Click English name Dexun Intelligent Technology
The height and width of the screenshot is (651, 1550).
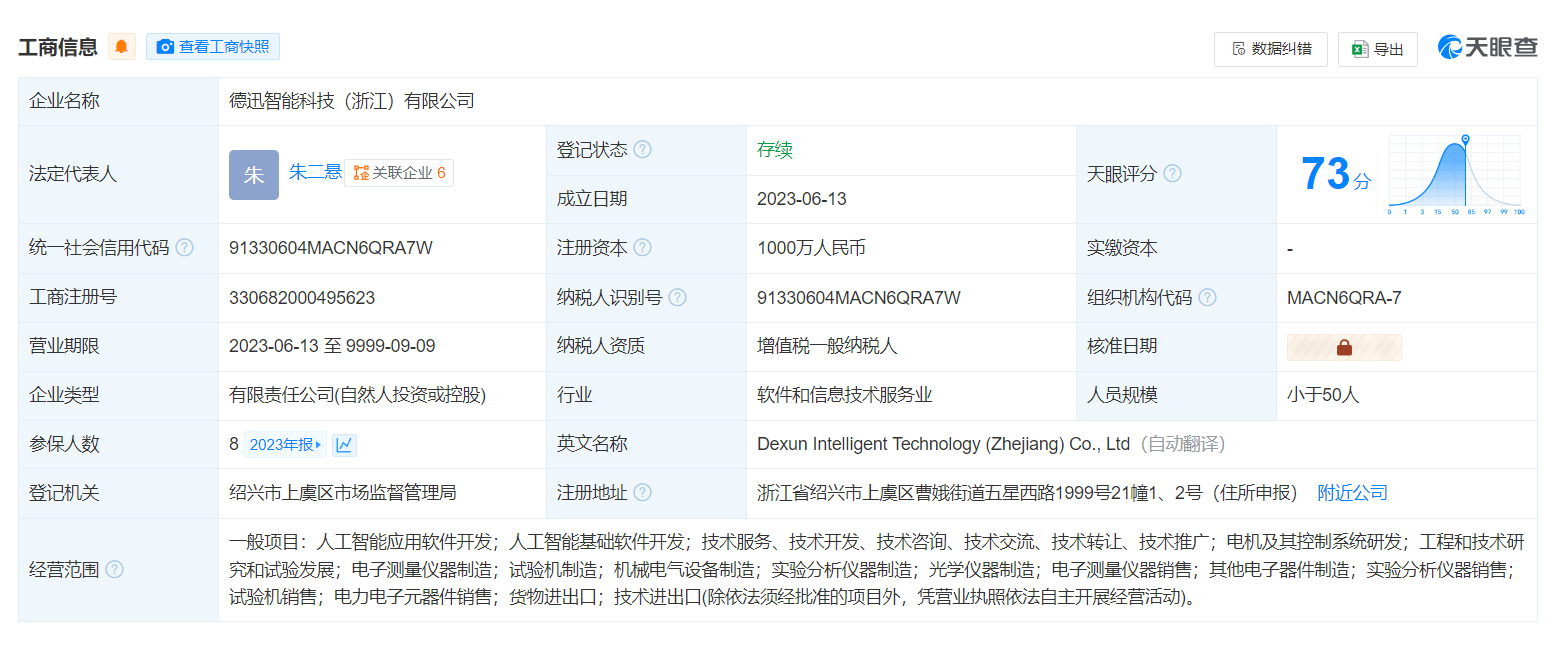click(x=943, y=444)
